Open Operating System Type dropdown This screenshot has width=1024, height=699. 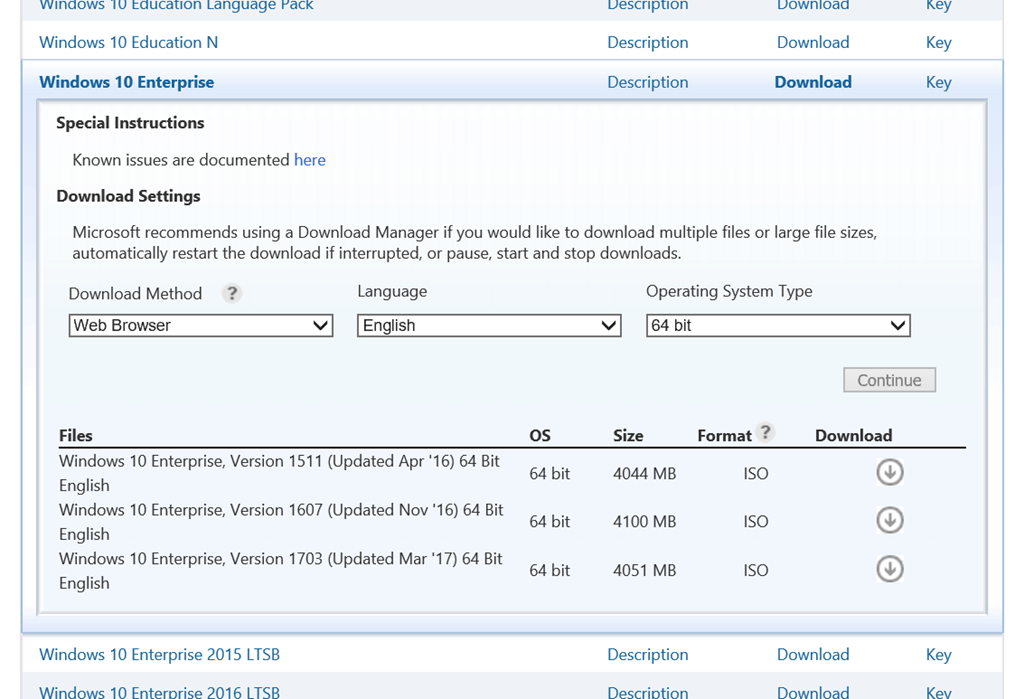click(778, 326)
